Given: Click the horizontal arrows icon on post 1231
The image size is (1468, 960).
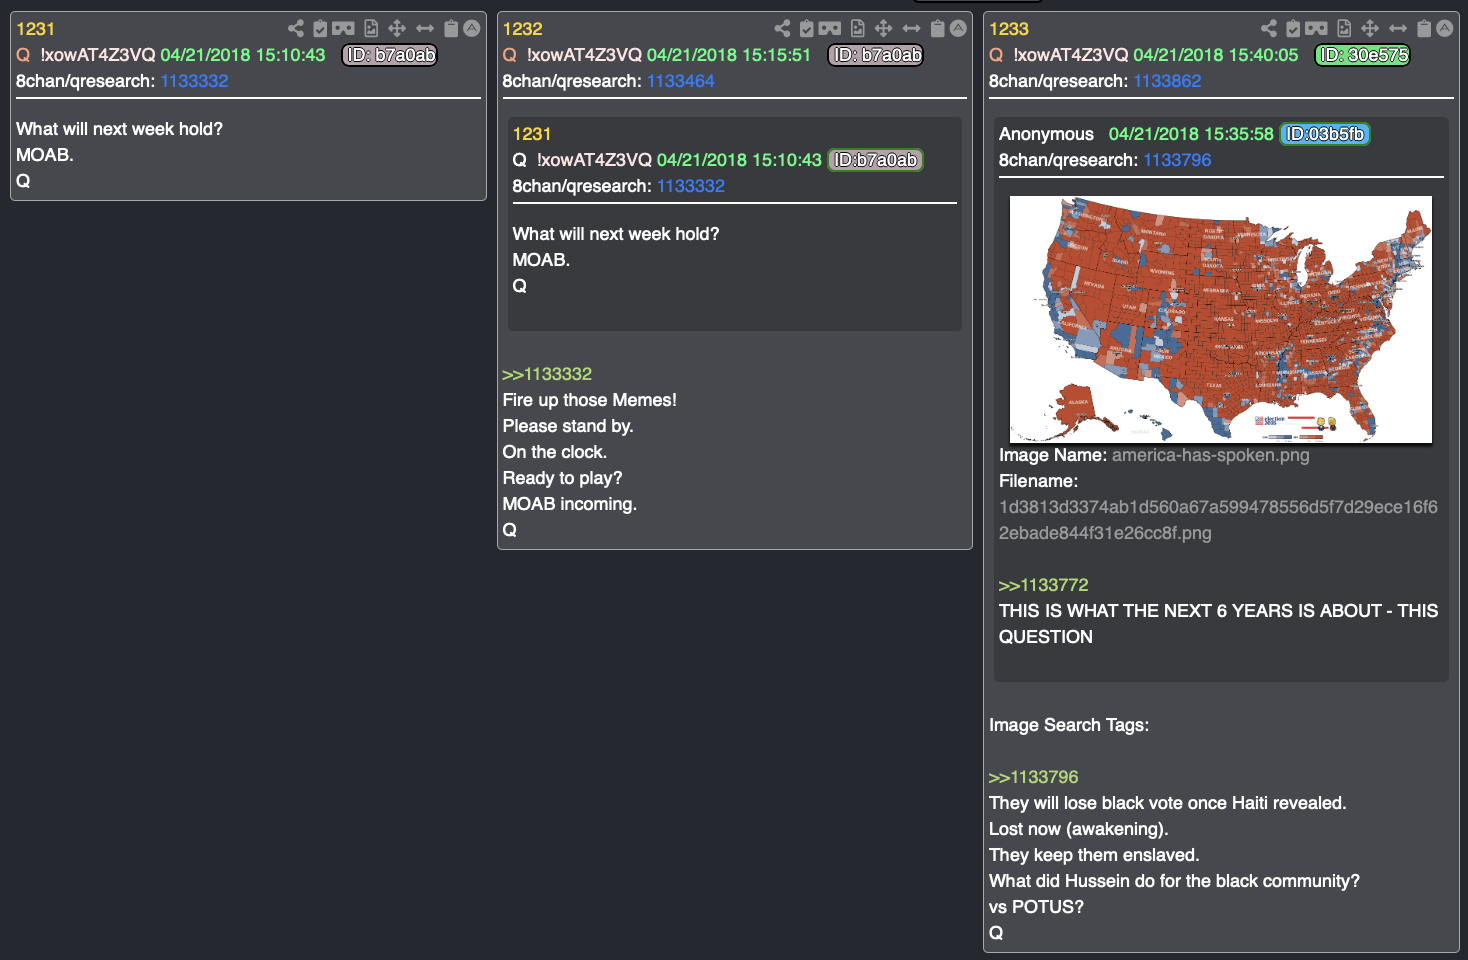Looking at the screenshot, I should pos(425,28).
